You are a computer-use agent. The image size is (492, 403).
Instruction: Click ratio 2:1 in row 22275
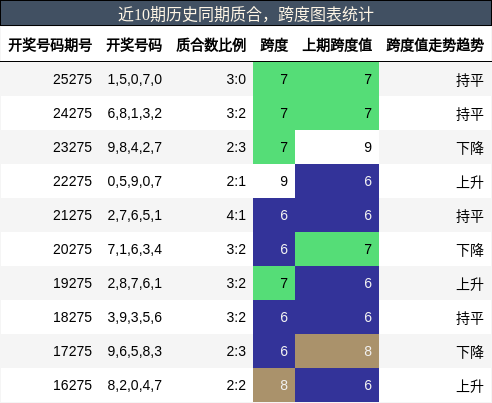point(236,181)
